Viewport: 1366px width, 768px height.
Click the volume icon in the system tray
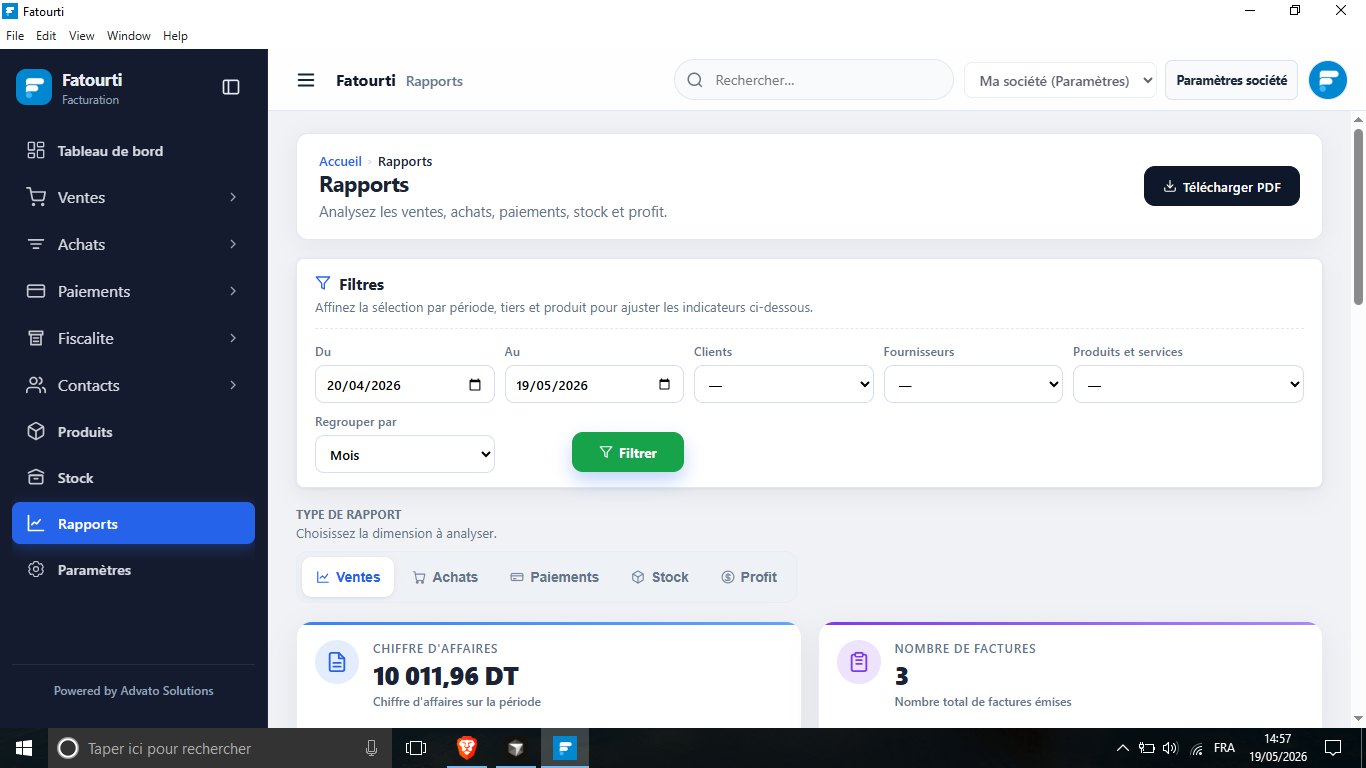tap(1171, 748)
